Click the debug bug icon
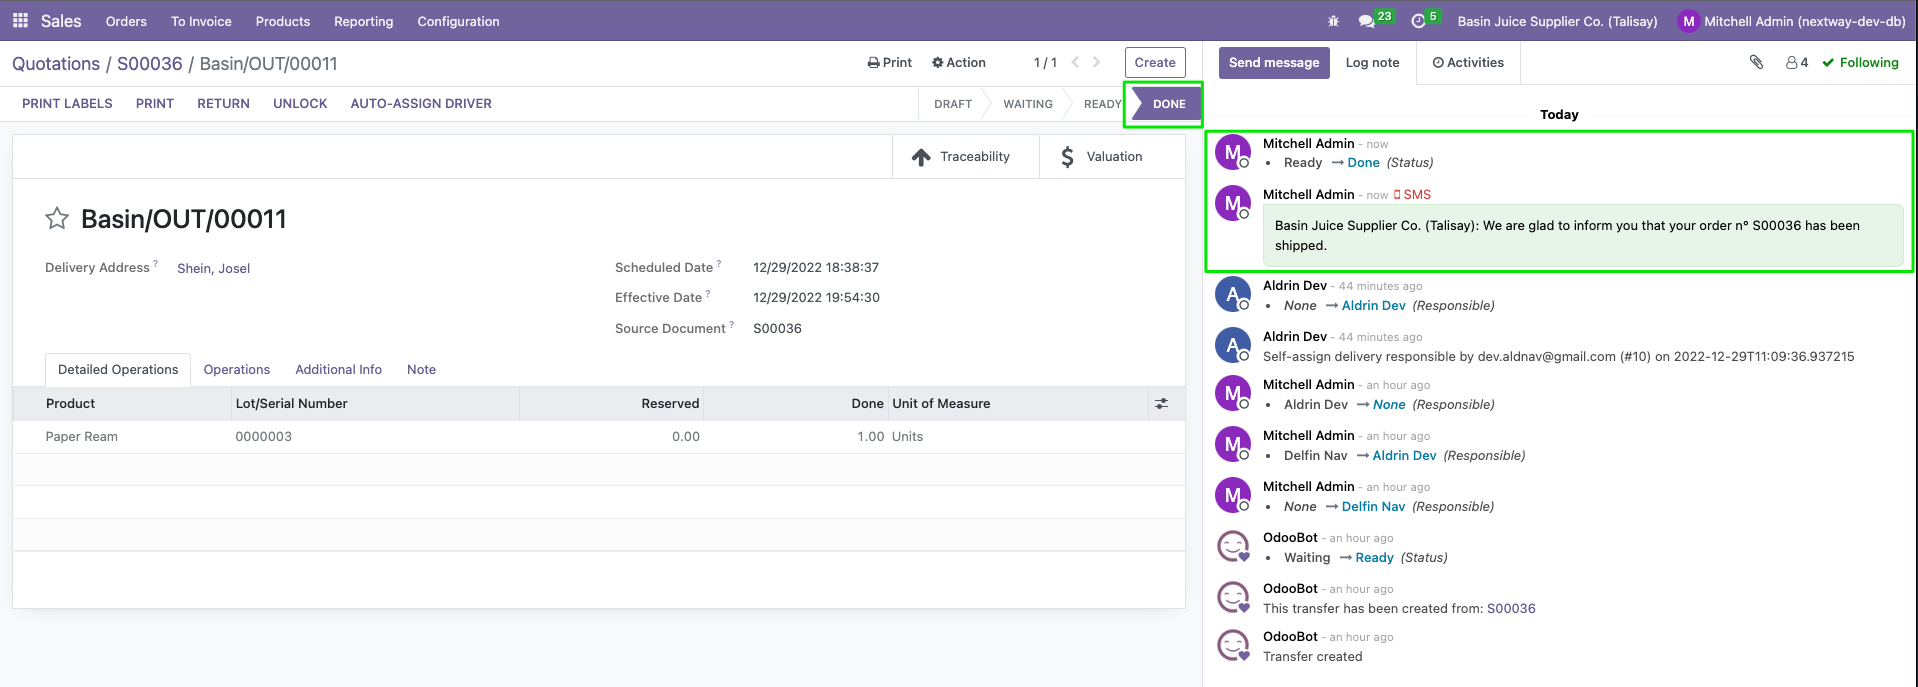 [1333, 21]
